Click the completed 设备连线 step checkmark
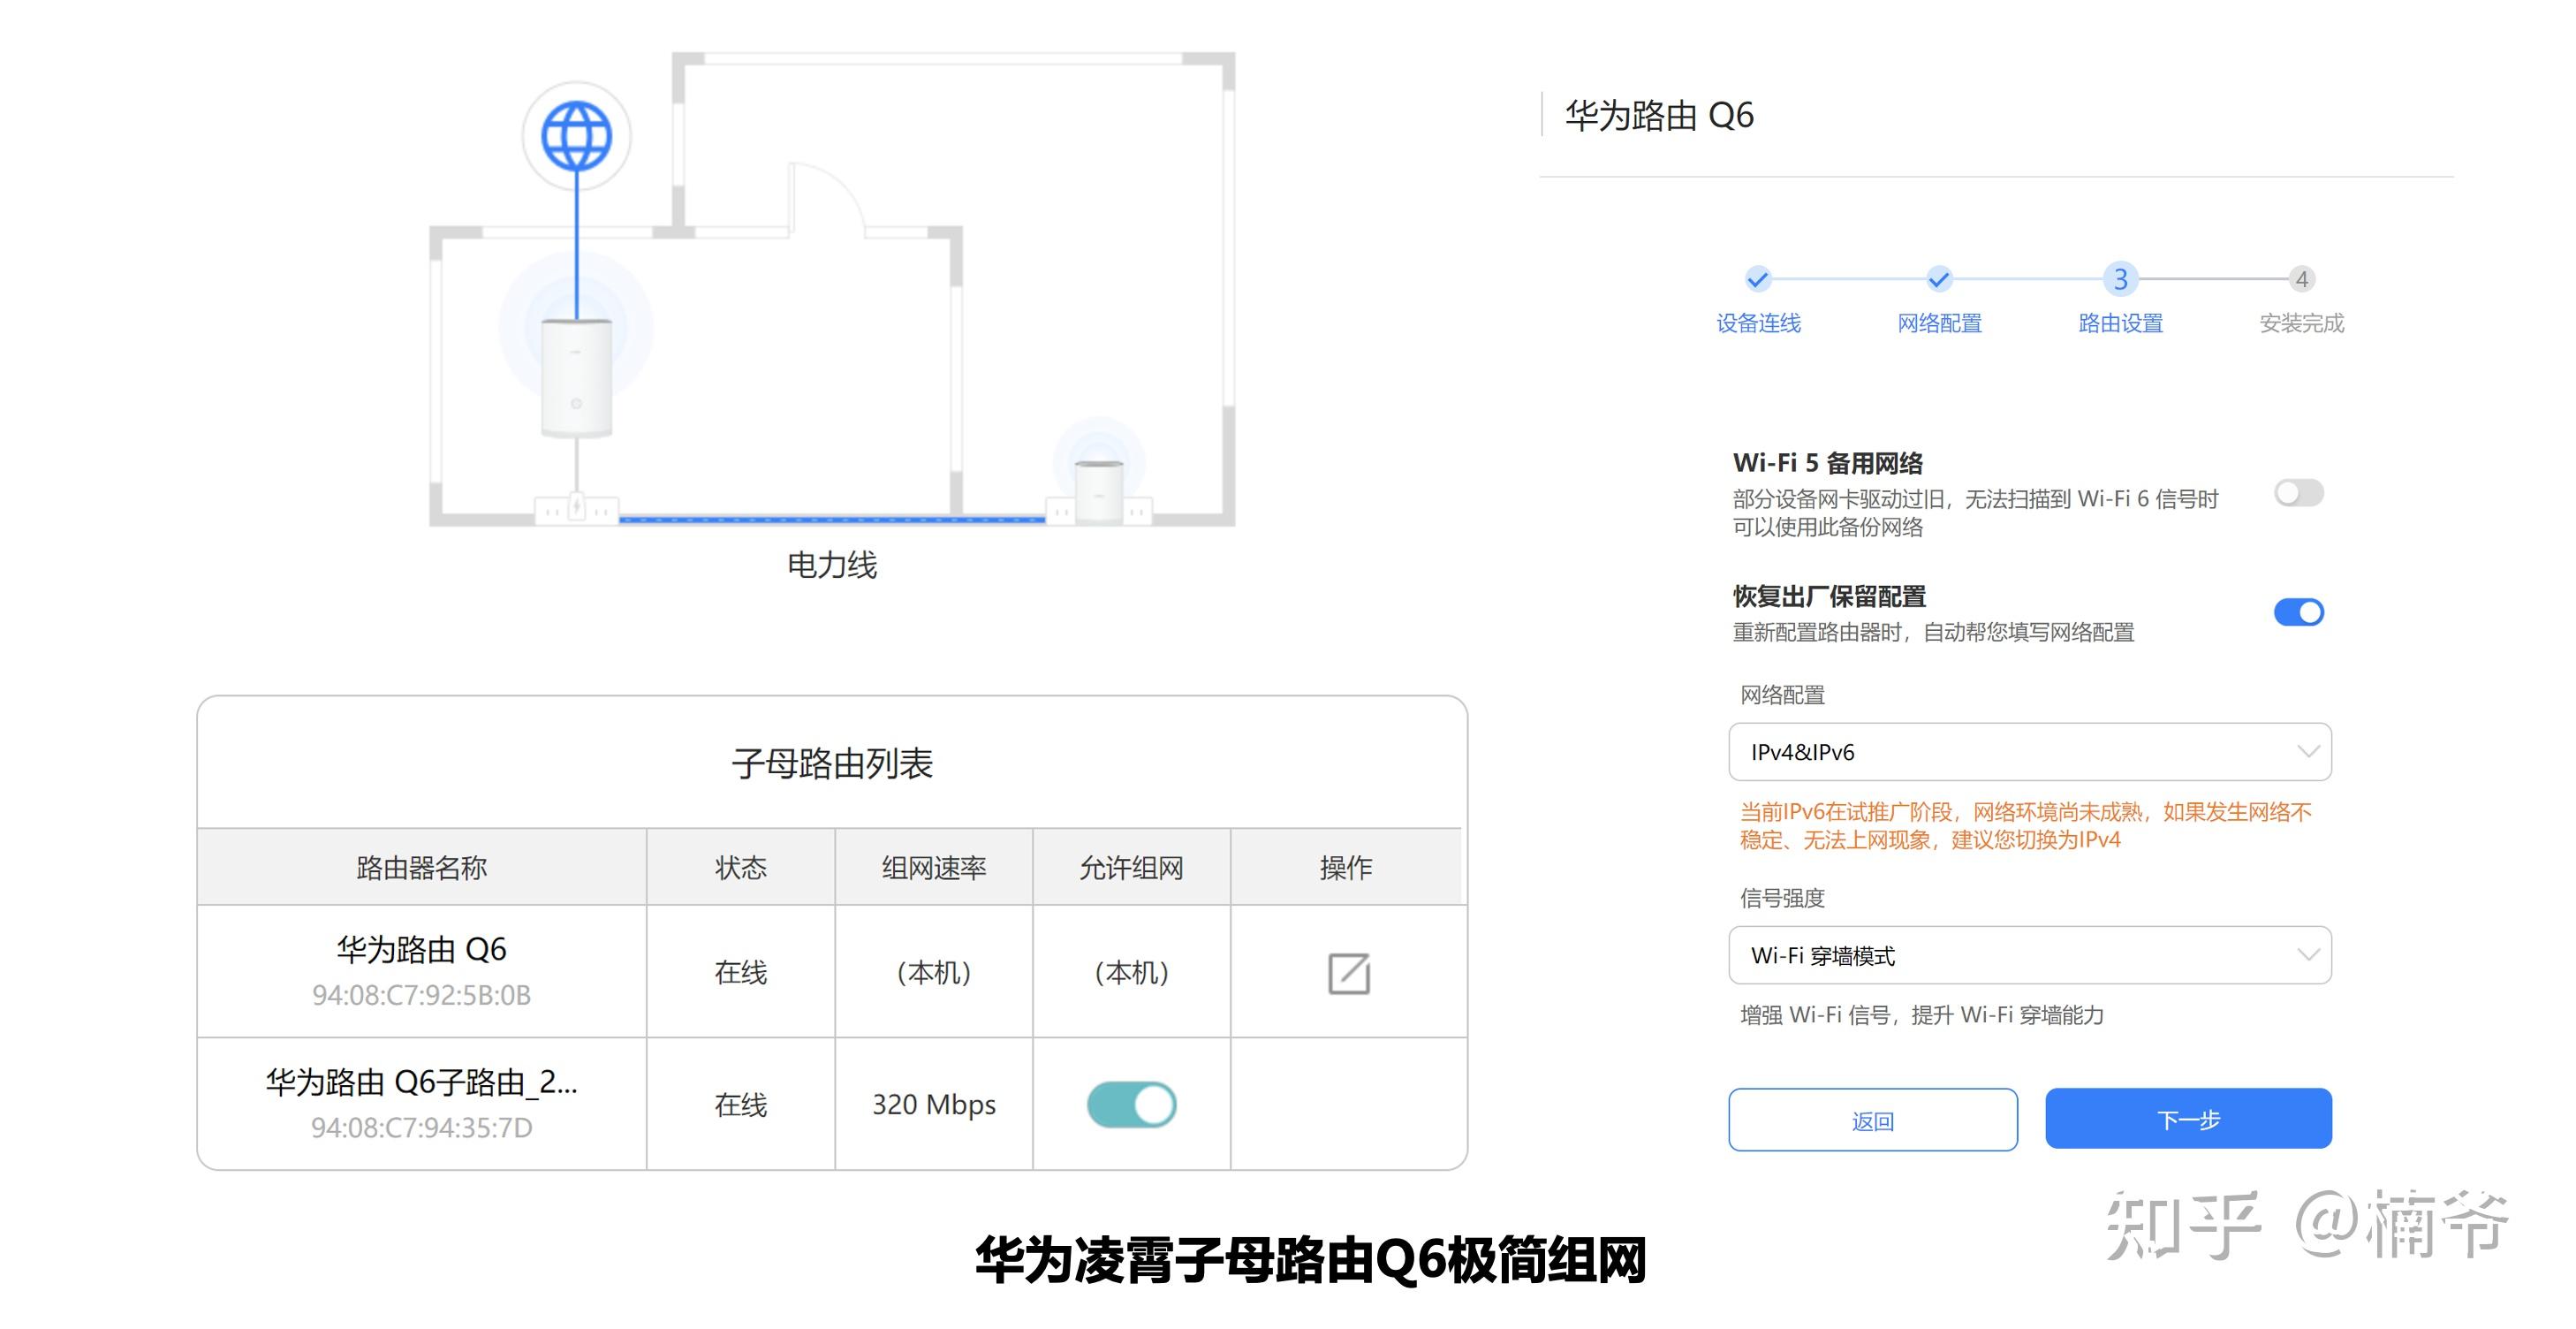 1758,279
